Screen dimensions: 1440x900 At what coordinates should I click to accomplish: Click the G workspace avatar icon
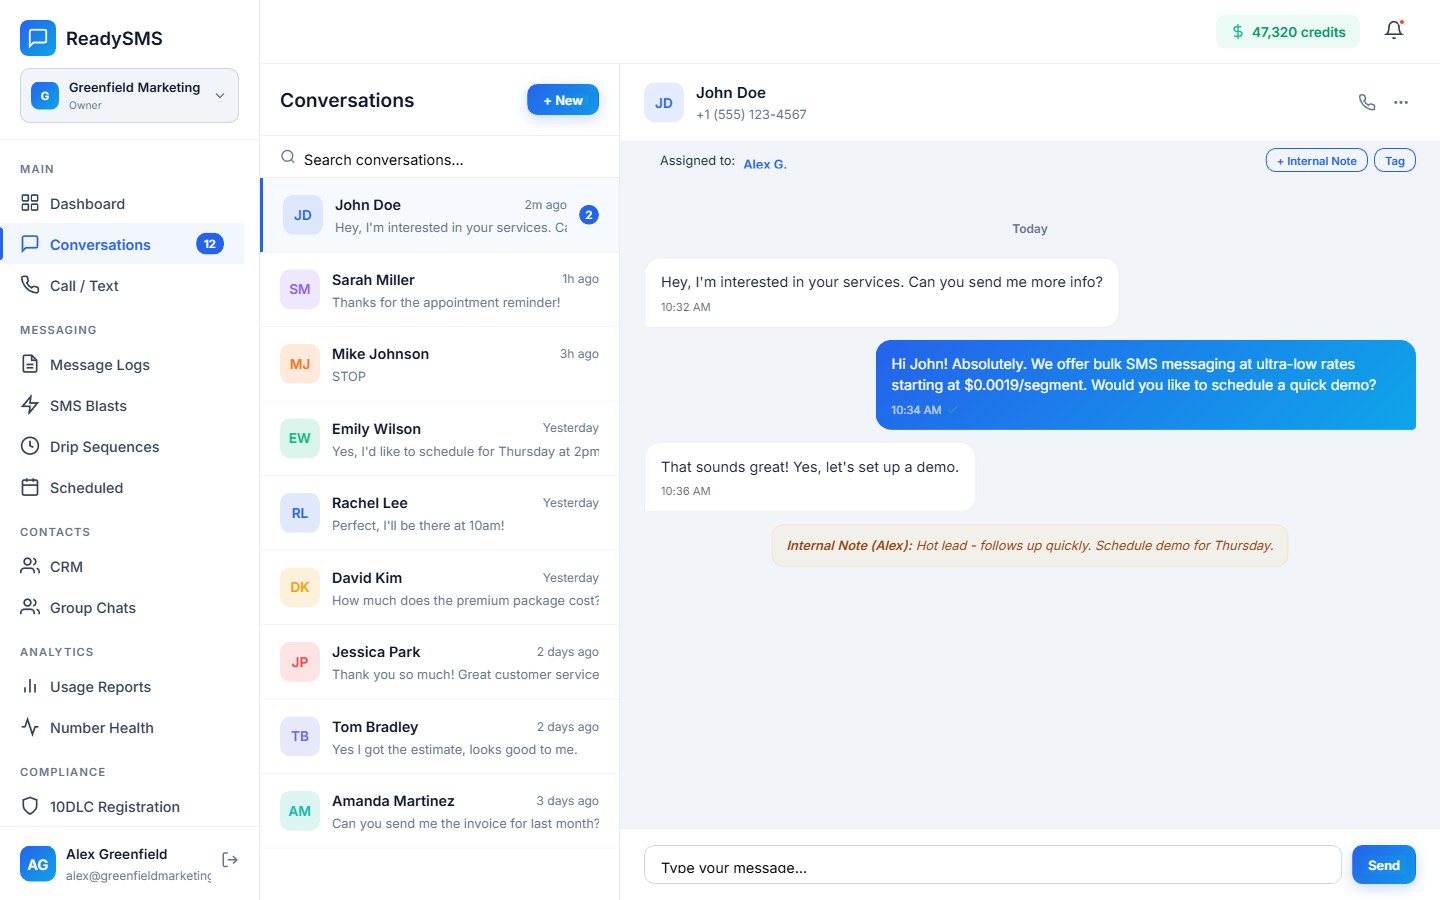pyautogui.click(x=45, y=96)
